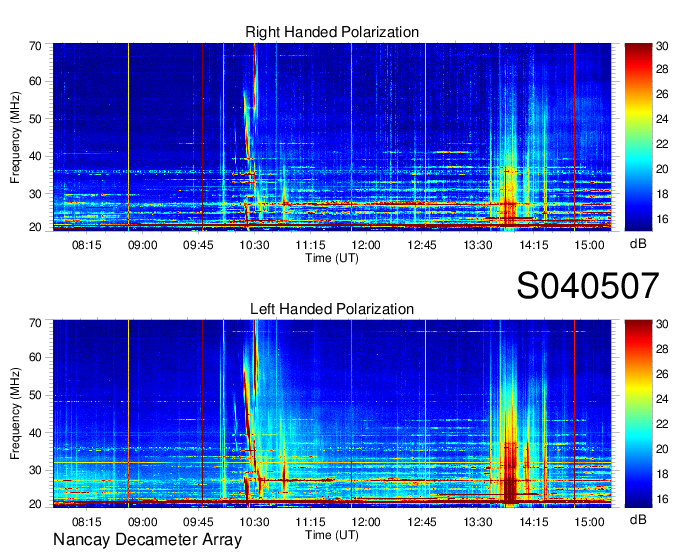Image resolution: width=680 pixels, height=552 pixels.
Task: Click the 08:15 tick on the bottom plot
Action: 87,522
